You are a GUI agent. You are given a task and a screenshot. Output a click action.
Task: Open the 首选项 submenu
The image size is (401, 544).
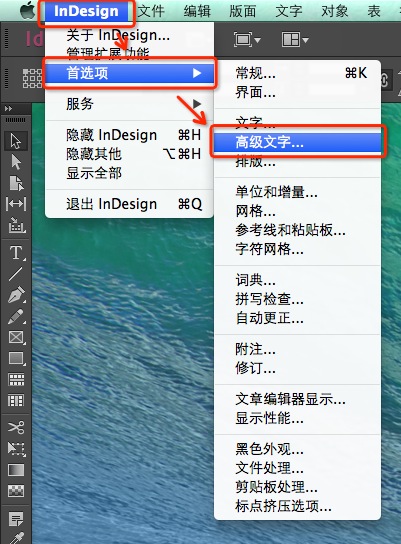coord(129,73)
